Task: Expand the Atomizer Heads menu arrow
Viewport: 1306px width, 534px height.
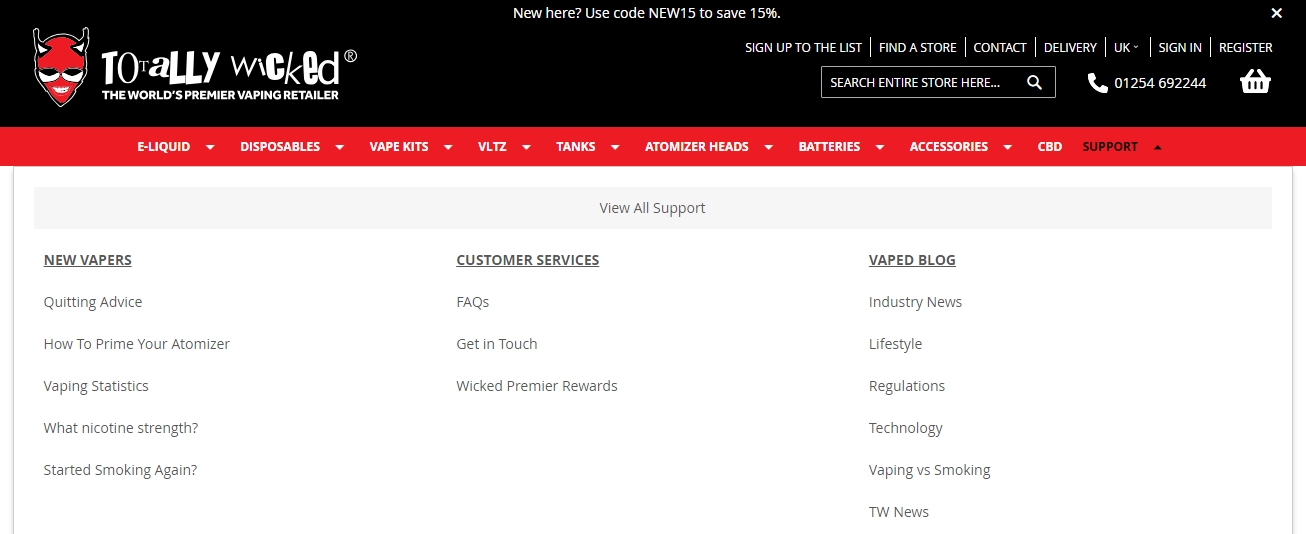Action: pos(768,147)
